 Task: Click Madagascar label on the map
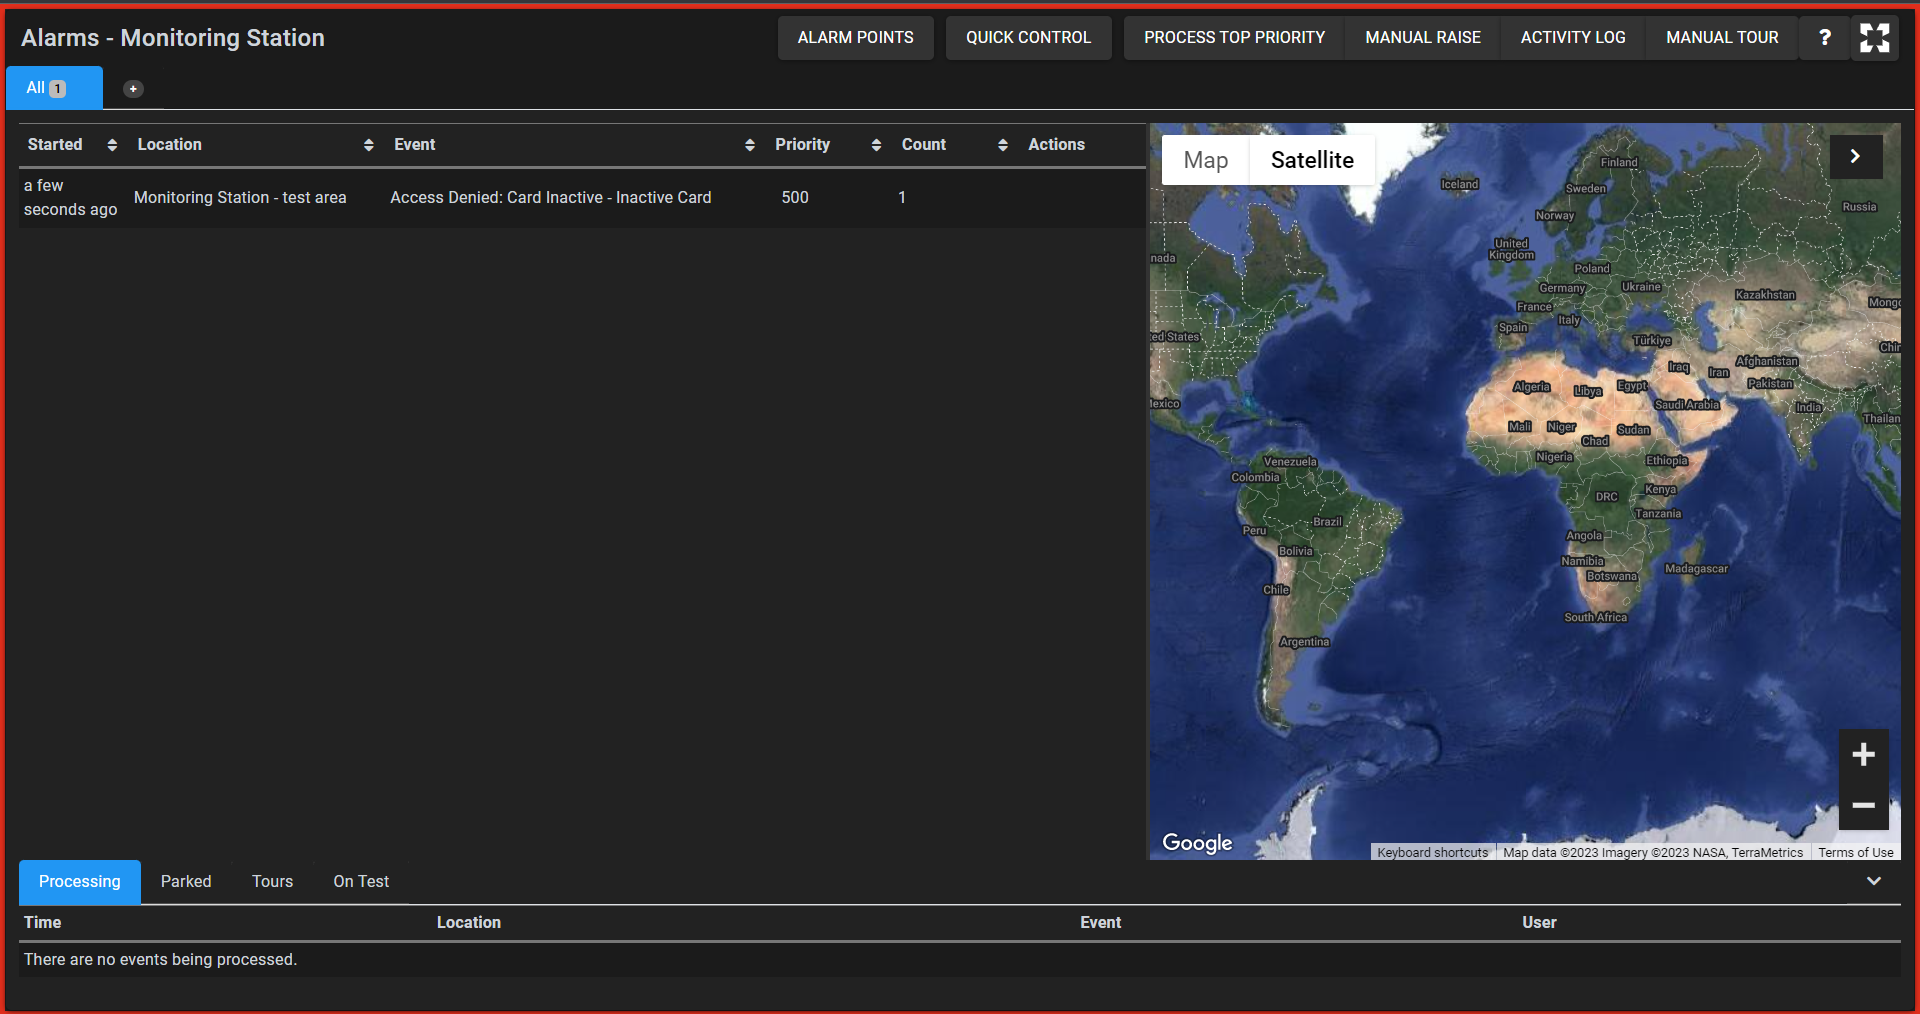(1696, 569)
